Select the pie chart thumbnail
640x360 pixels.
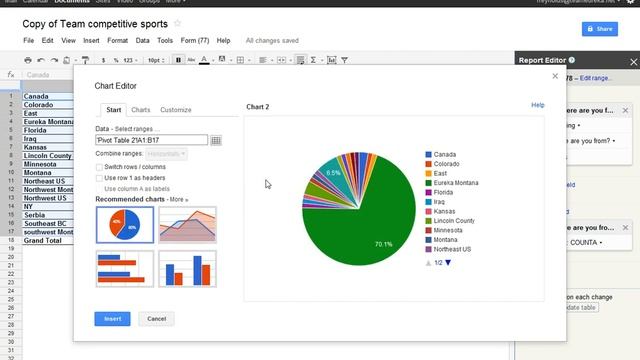(x=125, y=225)
